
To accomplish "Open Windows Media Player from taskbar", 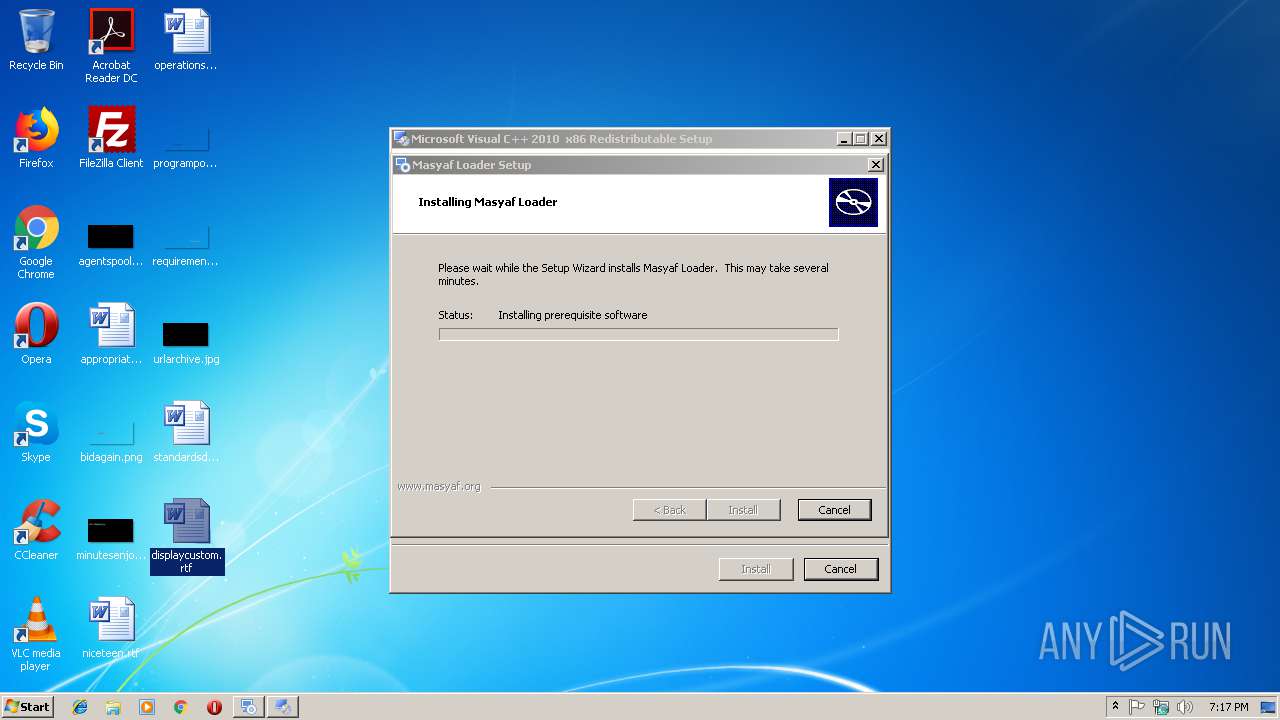I will click(147, 707).
